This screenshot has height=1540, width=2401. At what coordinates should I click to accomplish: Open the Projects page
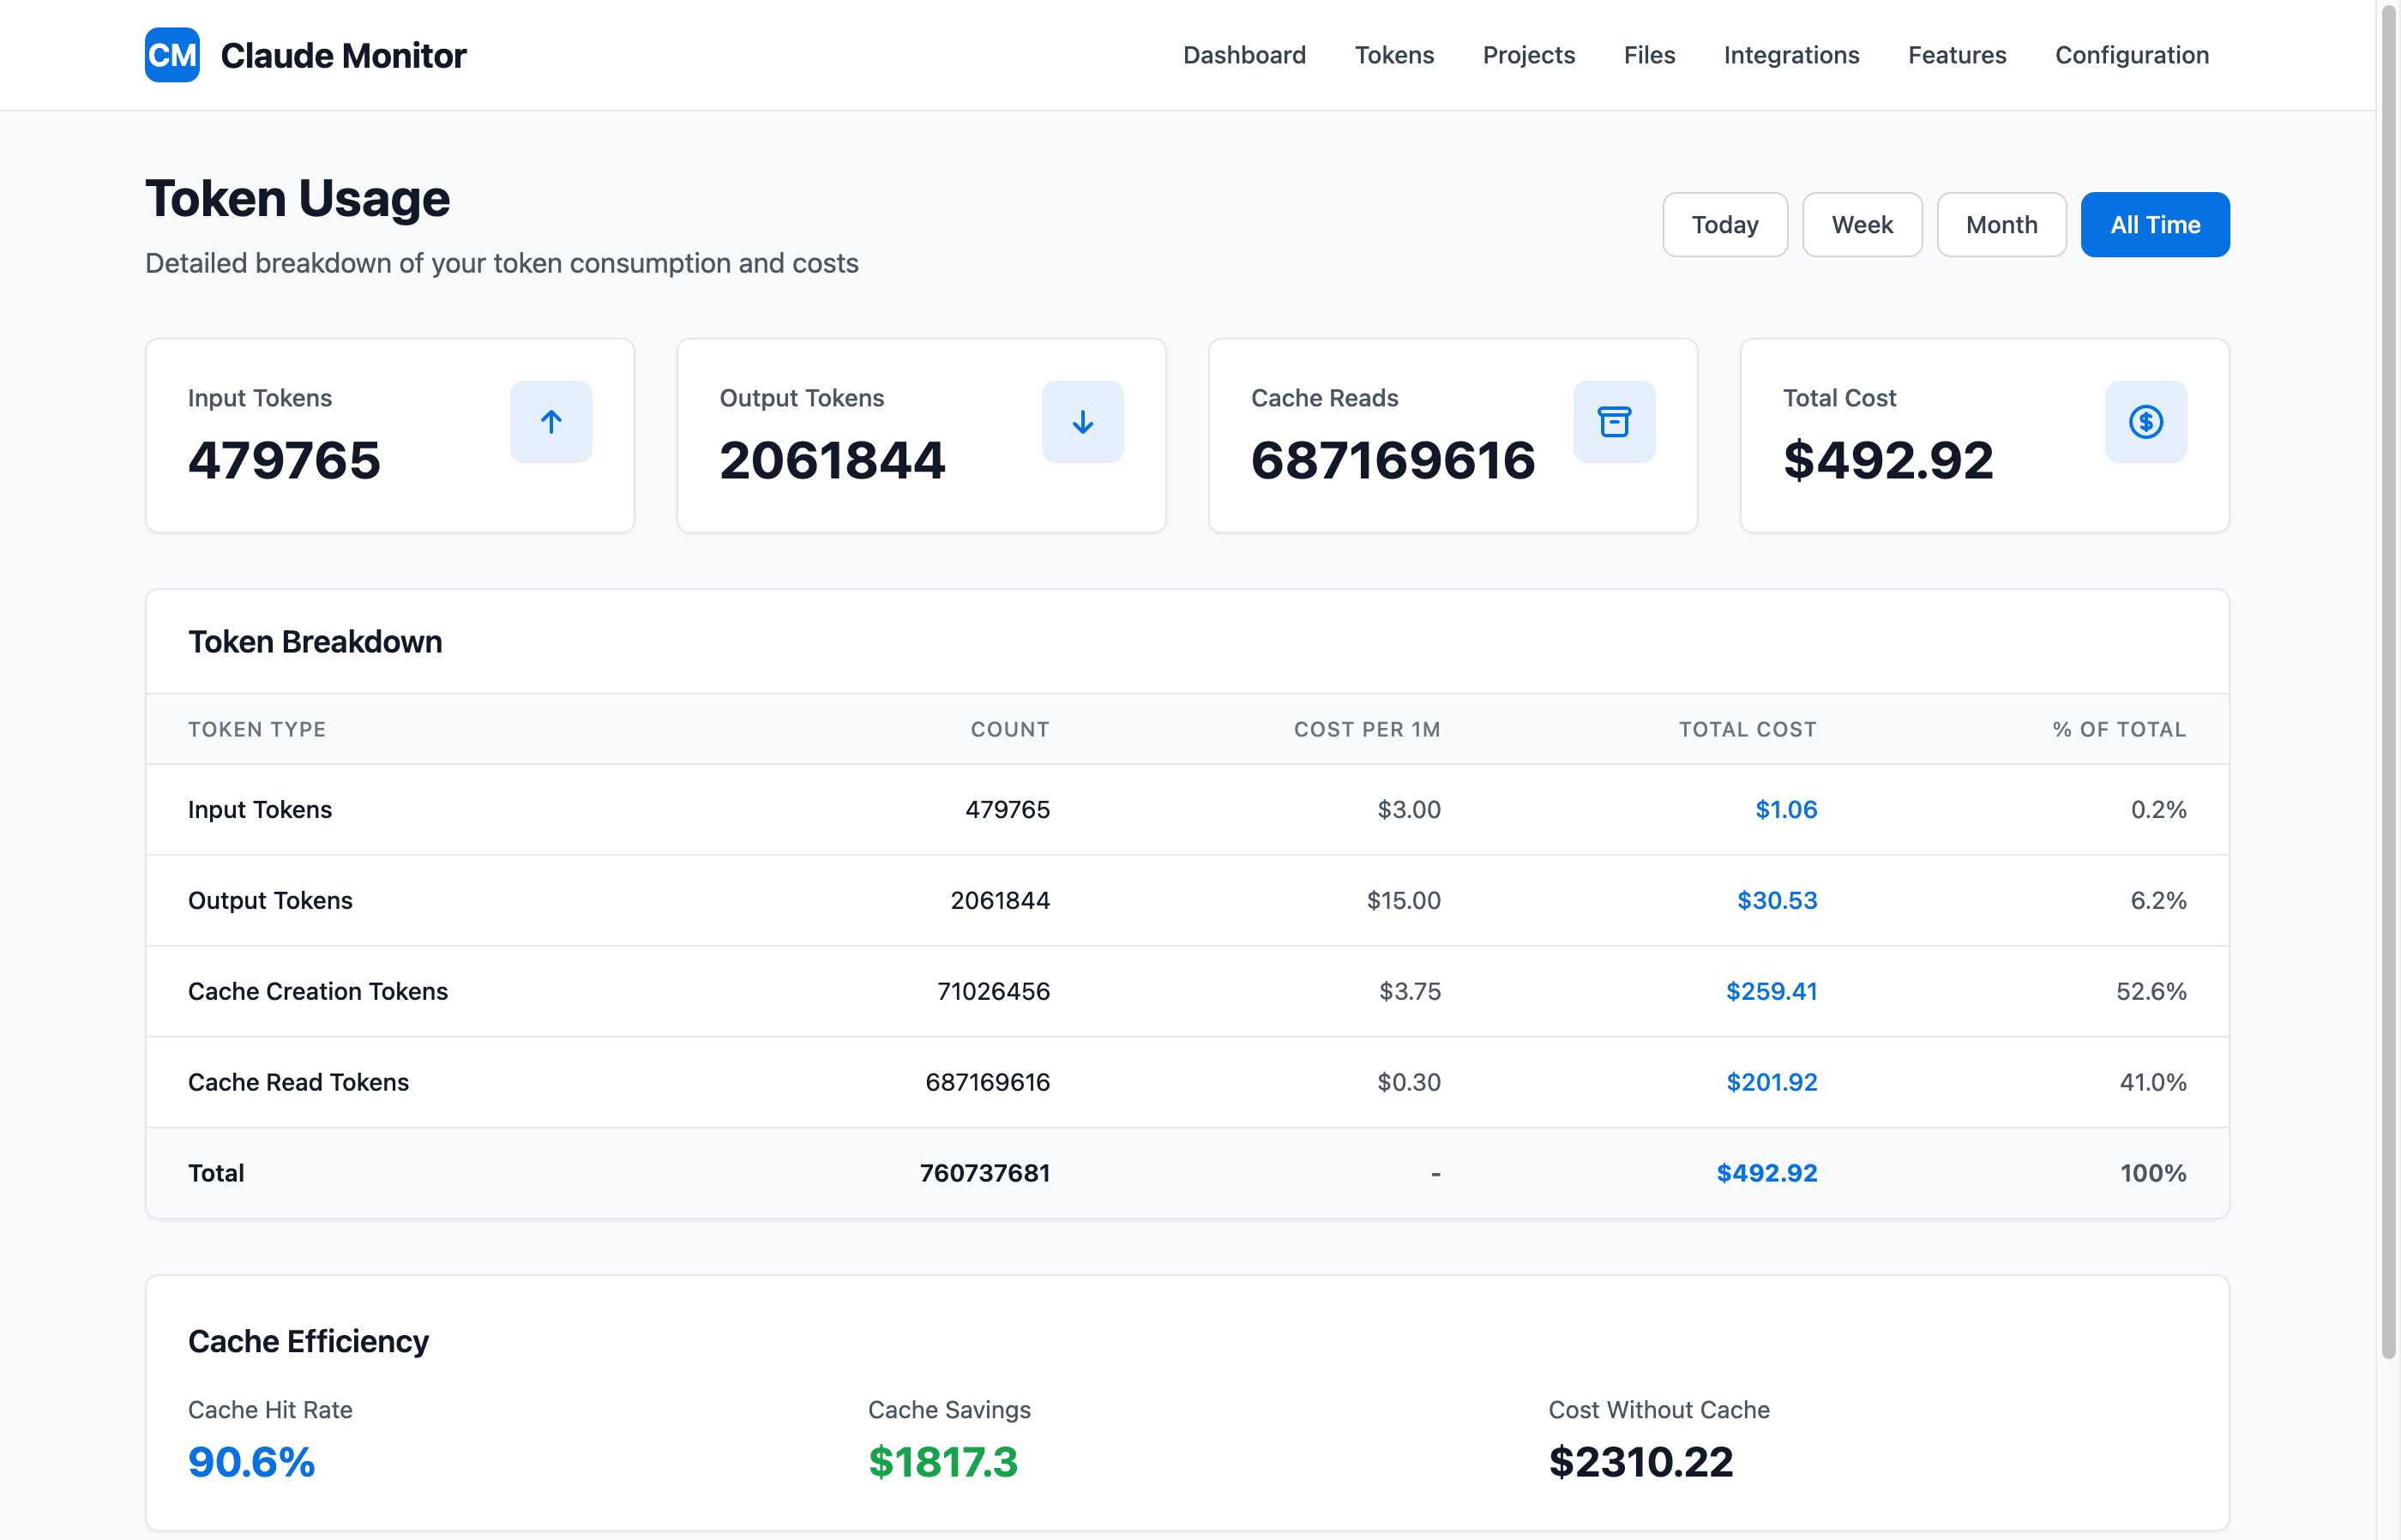click(x=1529, y=55)
